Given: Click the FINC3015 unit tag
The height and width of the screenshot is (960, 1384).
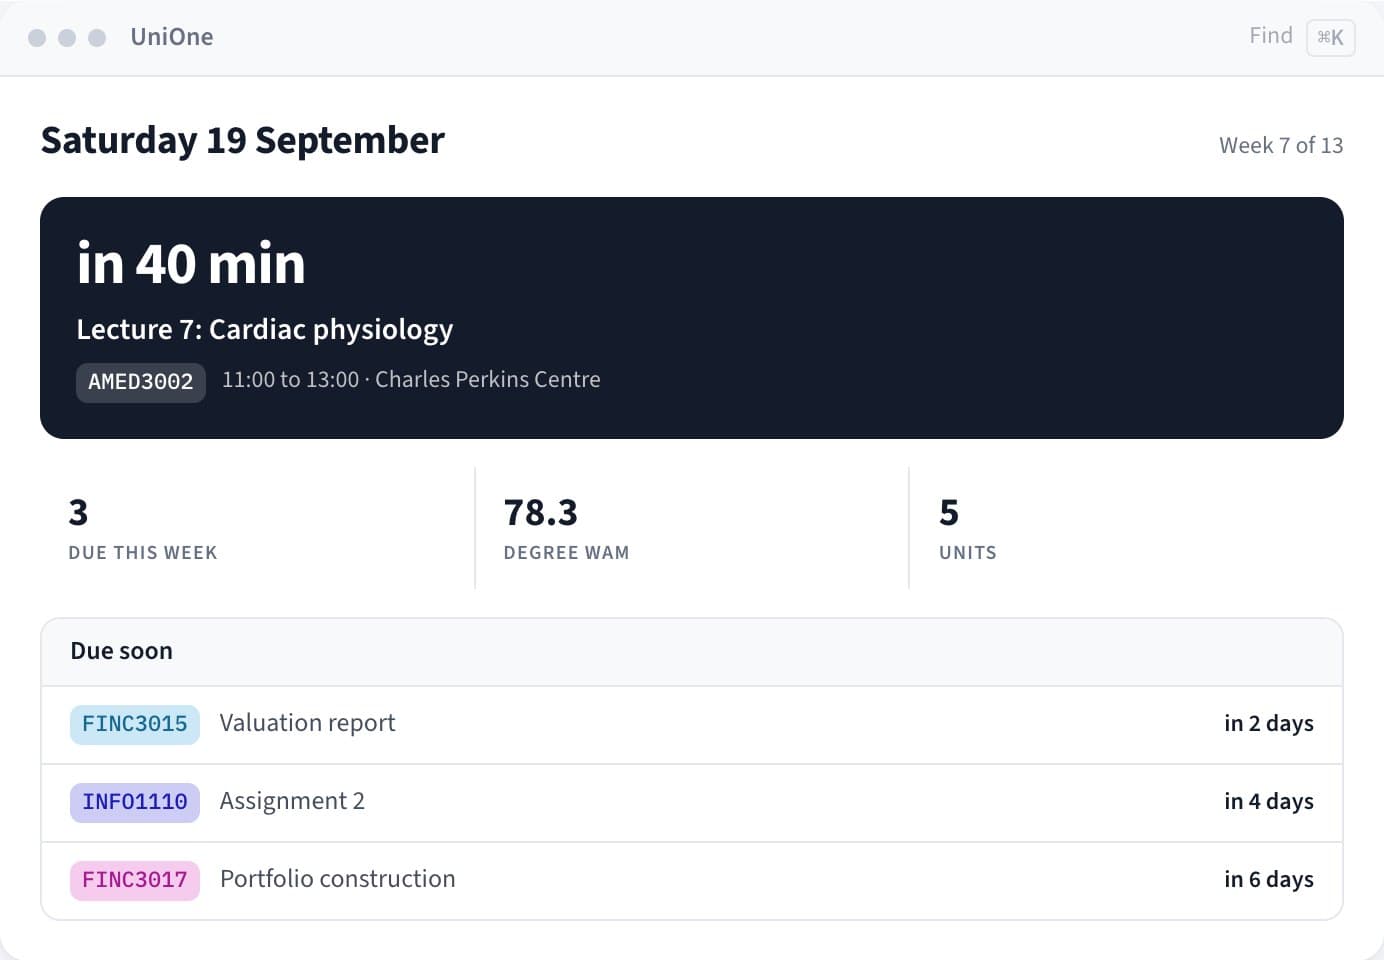Looking at the screenshot, I should pyautogui.click(x=135, y=725).
